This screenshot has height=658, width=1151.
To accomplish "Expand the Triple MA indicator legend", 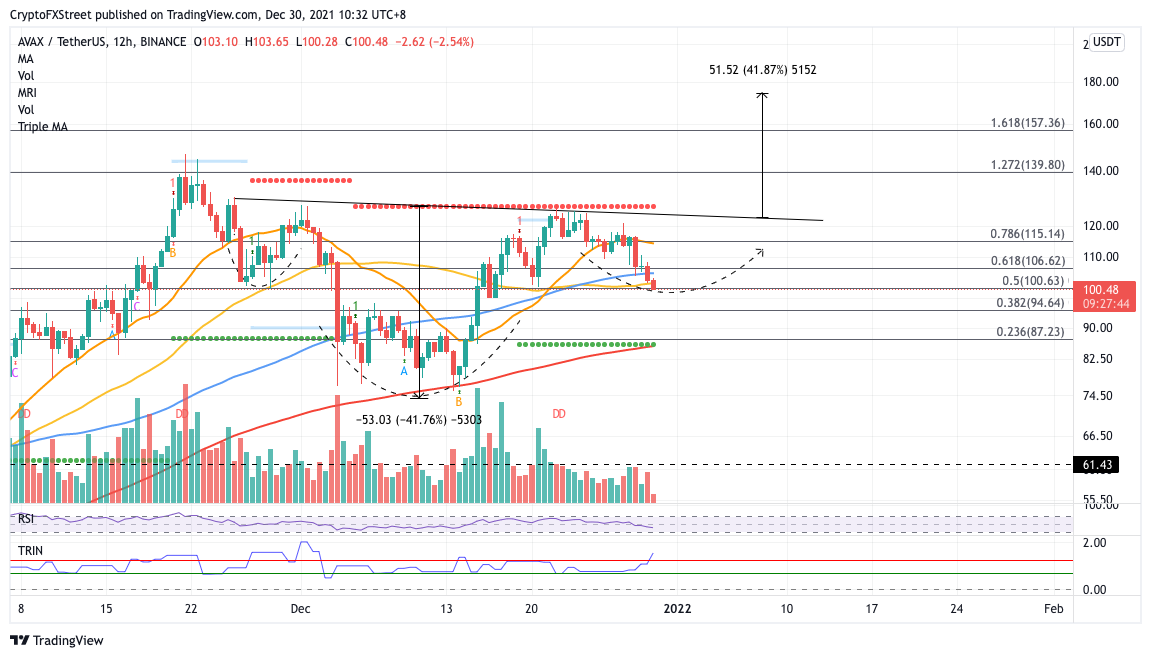I will 43,126.
